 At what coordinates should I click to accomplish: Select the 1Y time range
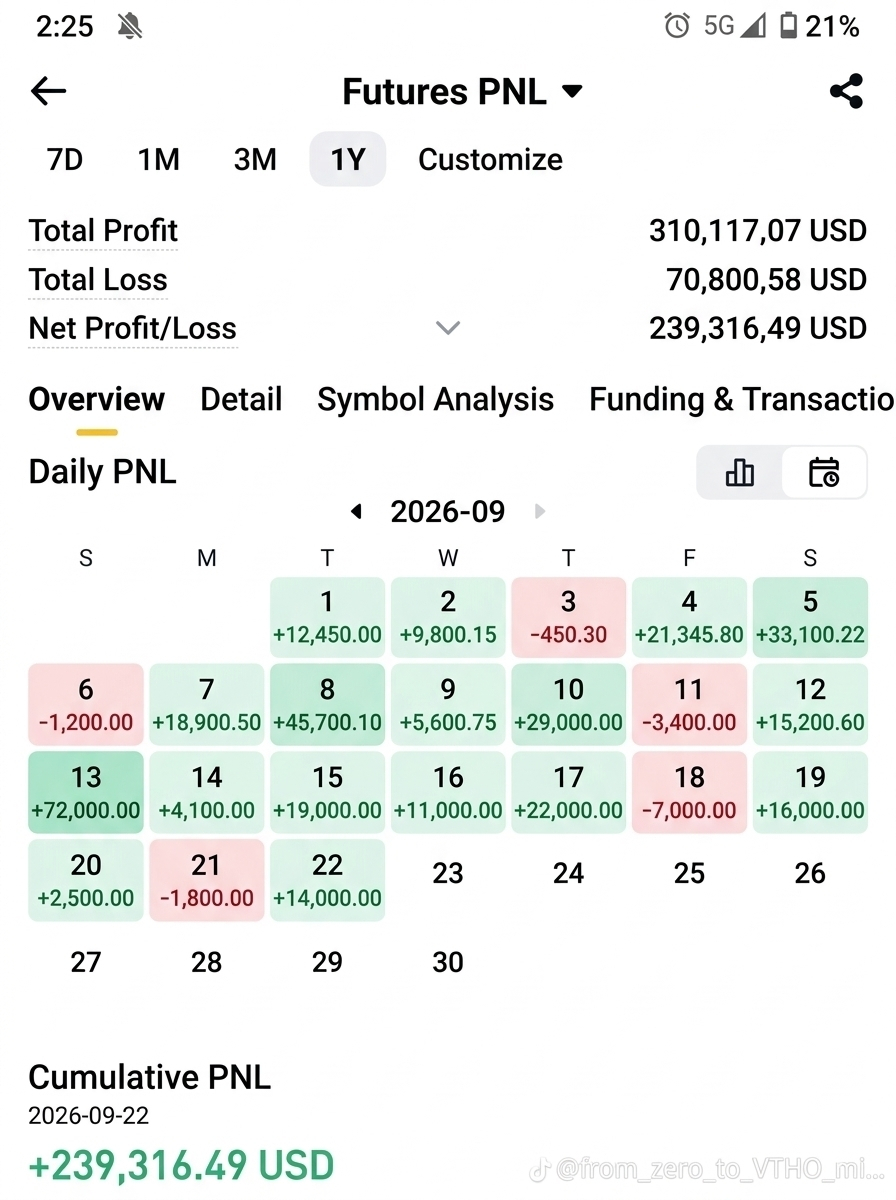[348, 160]
